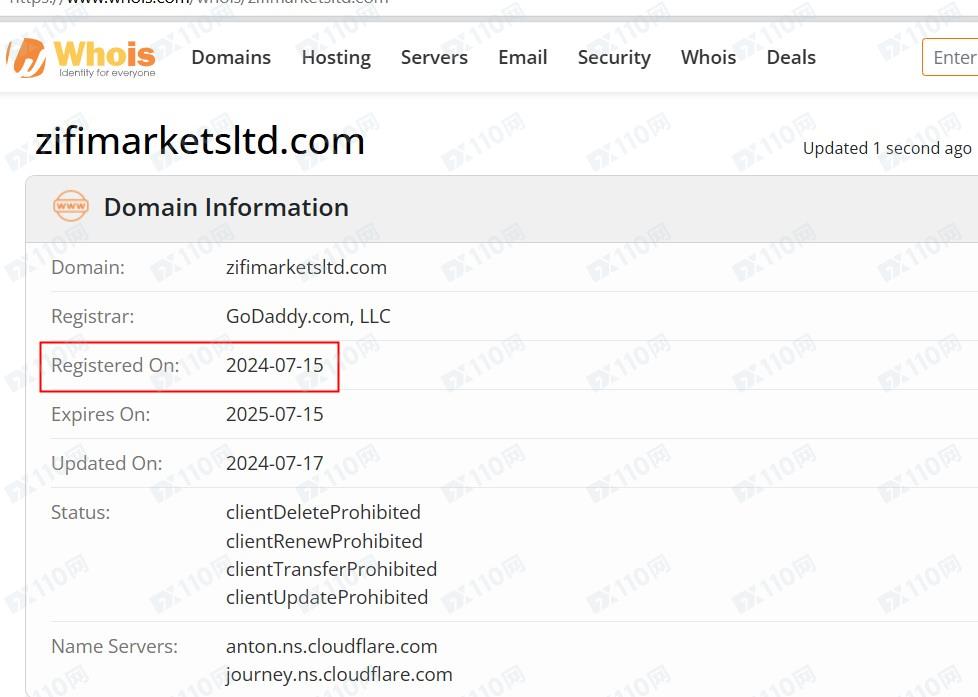Click the GoDaddy.com, LLC registrar value
Image resolution: width=978 pixels, height=697 pixels.
click(x=308, y=316)
